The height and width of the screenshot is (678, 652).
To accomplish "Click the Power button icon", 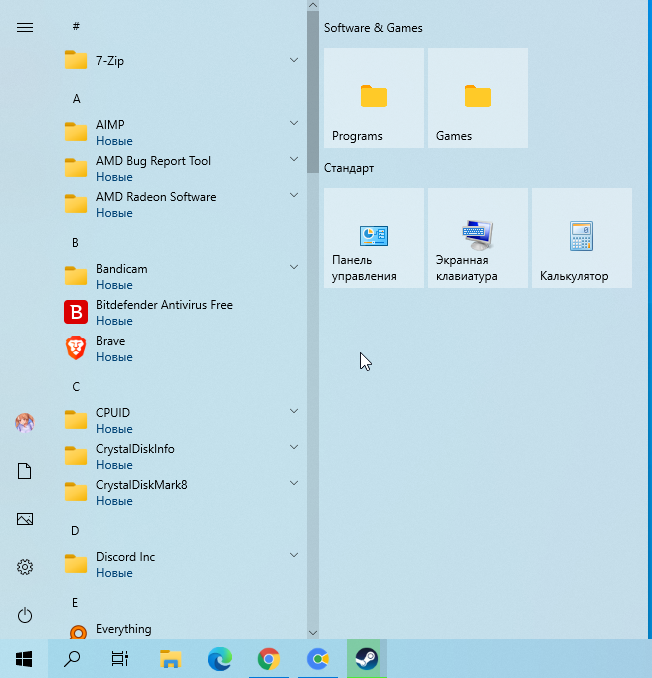I will [x=25, y=615].
